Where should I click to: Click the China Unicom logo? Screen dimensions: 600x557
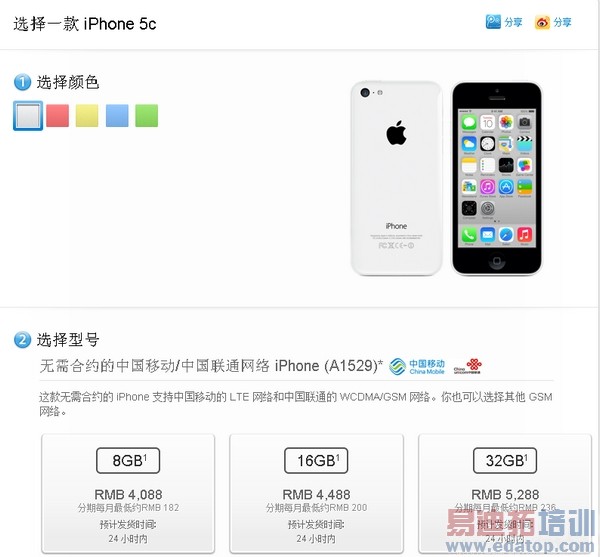tap(468, 366)
